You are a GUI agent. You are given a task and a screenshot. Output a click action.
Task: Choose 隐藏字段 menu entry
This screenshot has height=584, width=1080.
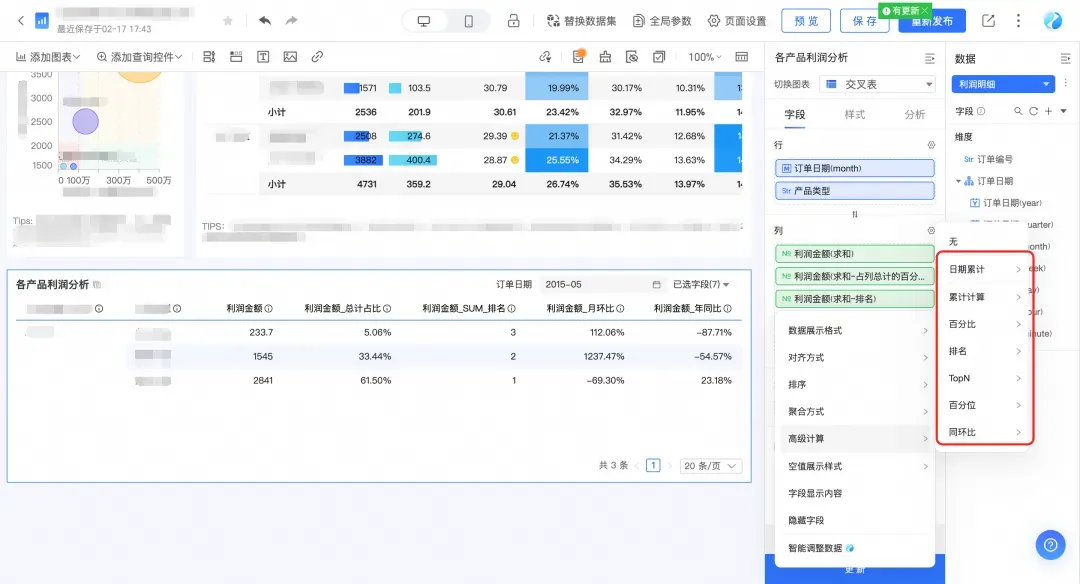[855, 521]
